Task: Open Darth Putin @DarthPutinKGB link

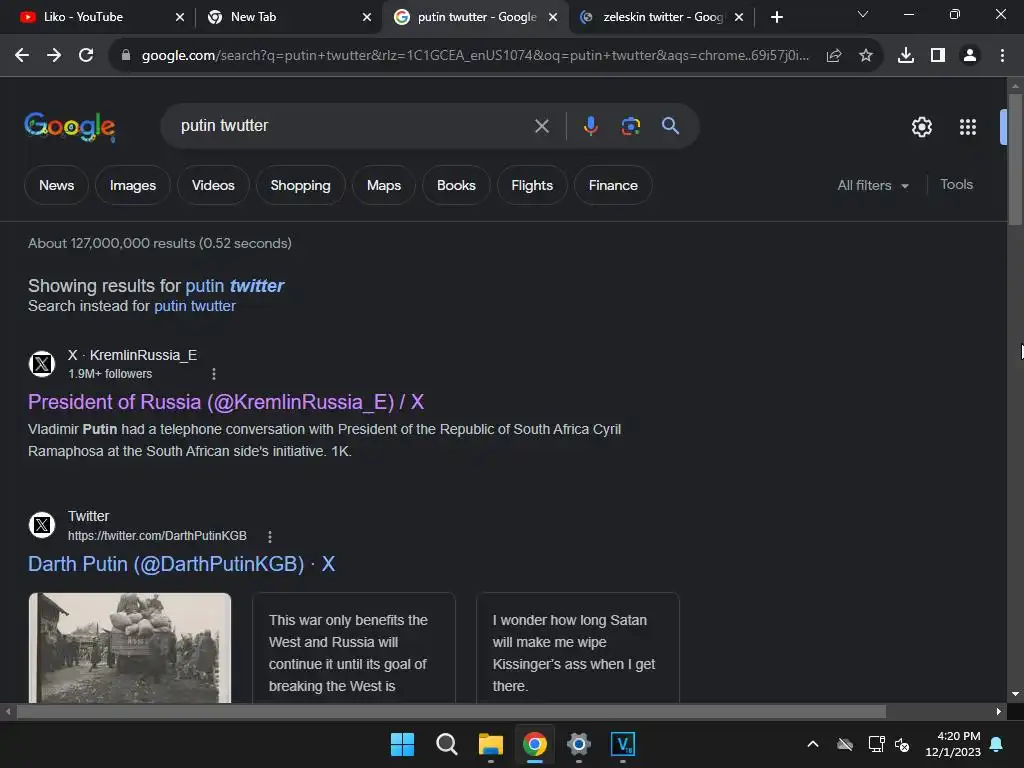Action: tap(182, 564)
